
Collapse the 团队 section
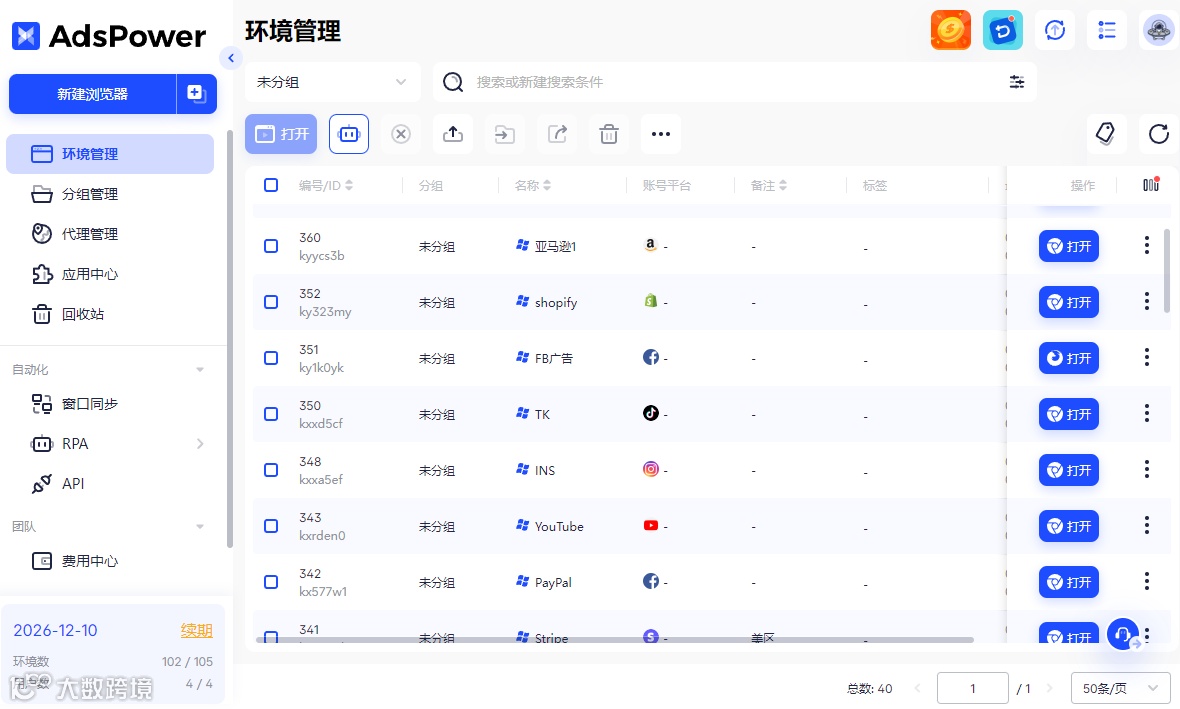click(x=200, y=527)
